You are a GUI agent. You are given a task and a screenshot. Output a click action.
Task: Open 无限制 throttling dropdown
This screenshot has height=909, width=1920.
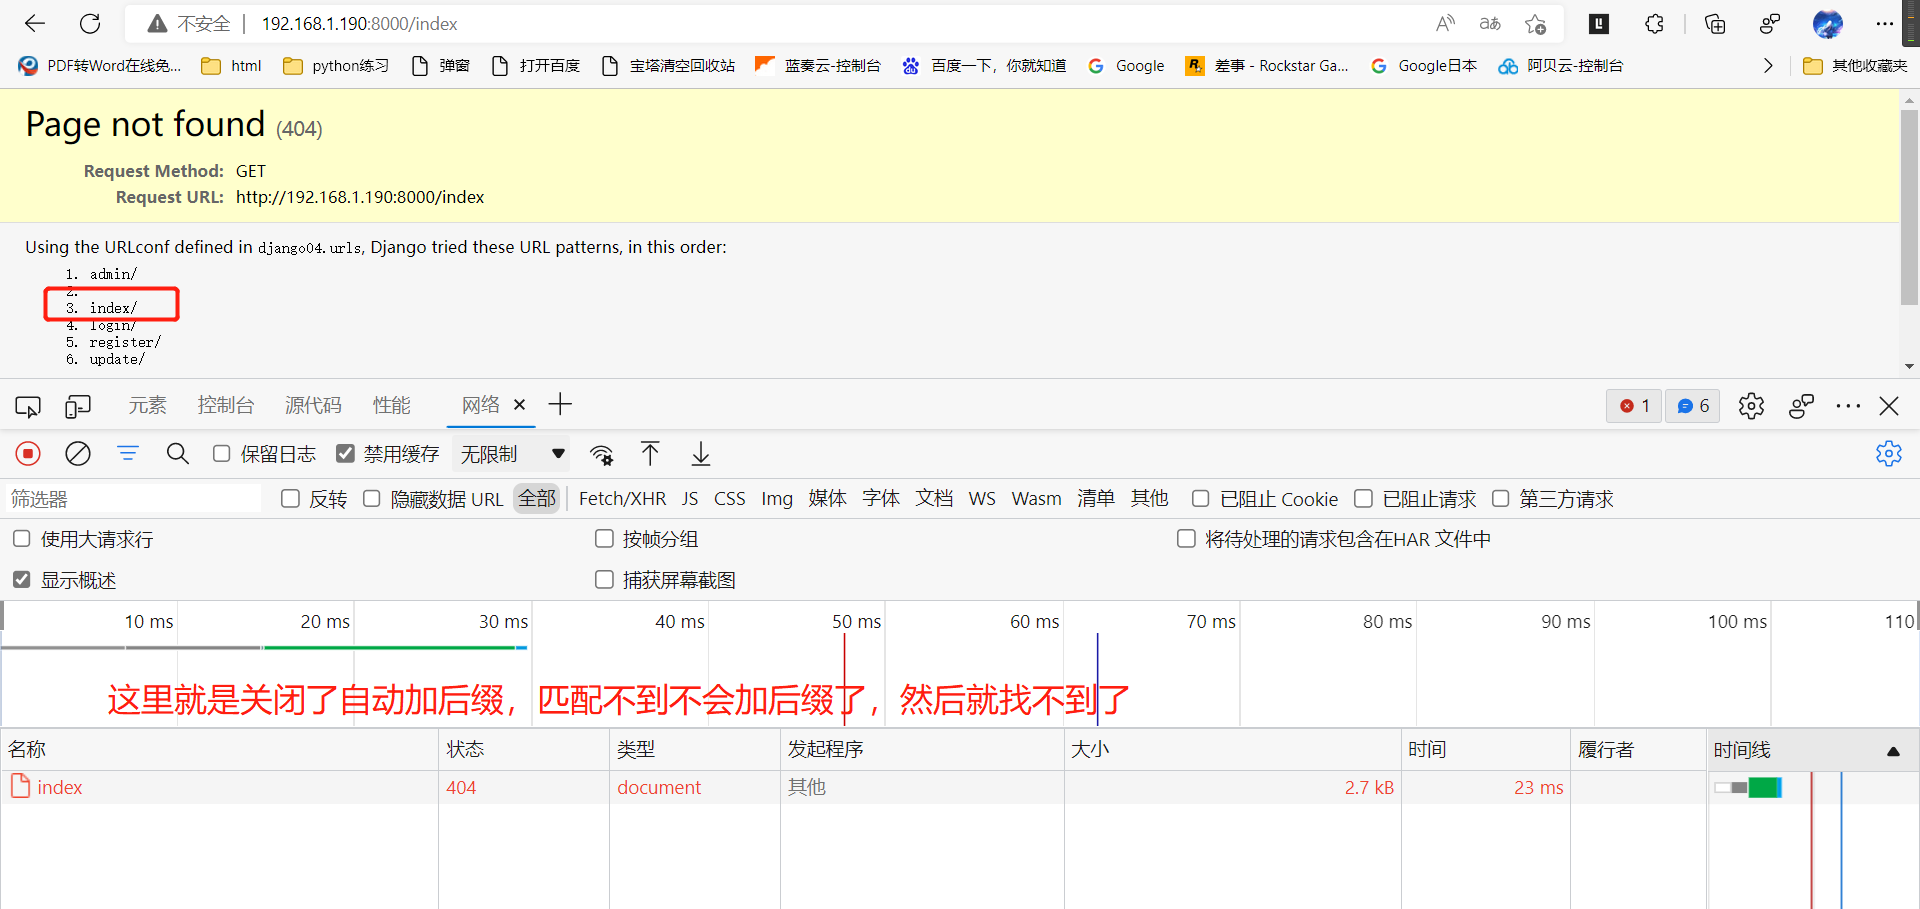coord(511,454)
